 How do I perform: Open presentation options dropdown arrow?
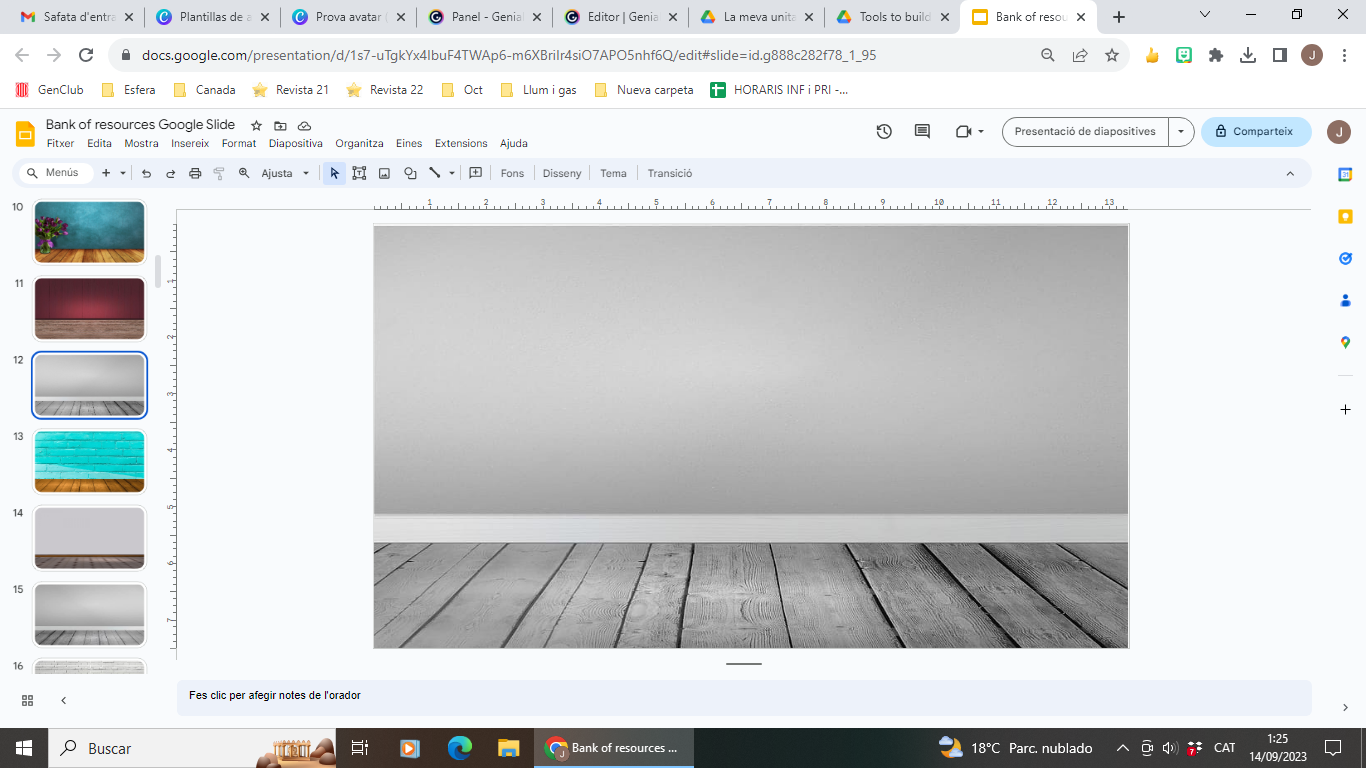click(x=1181, y=131)
